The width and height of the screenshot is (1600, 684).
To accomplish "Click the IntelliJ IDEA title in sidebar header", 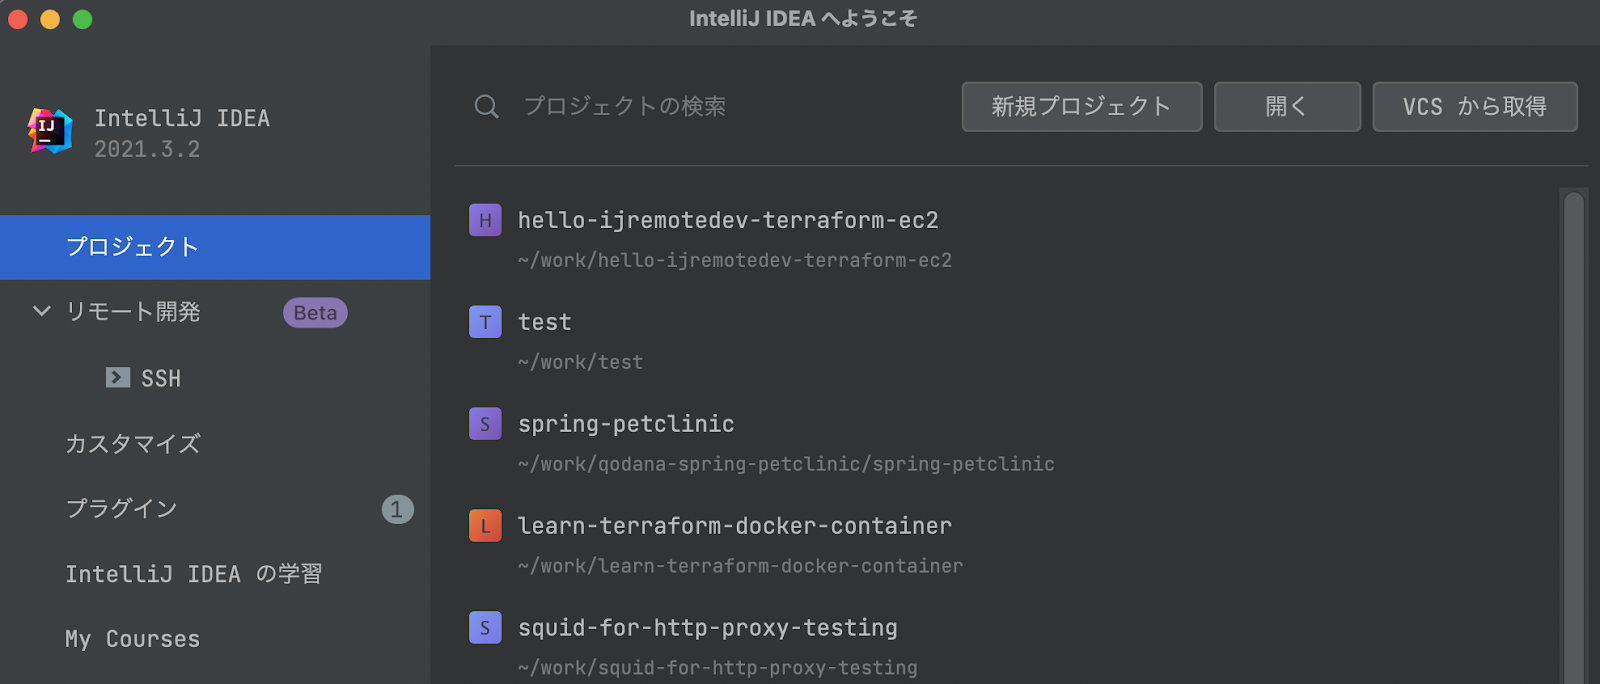I will 182,118.
